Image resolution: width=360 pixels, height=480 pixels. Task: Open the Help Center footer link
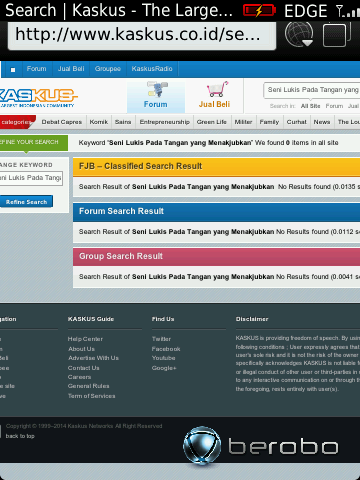tap(85, 339)
